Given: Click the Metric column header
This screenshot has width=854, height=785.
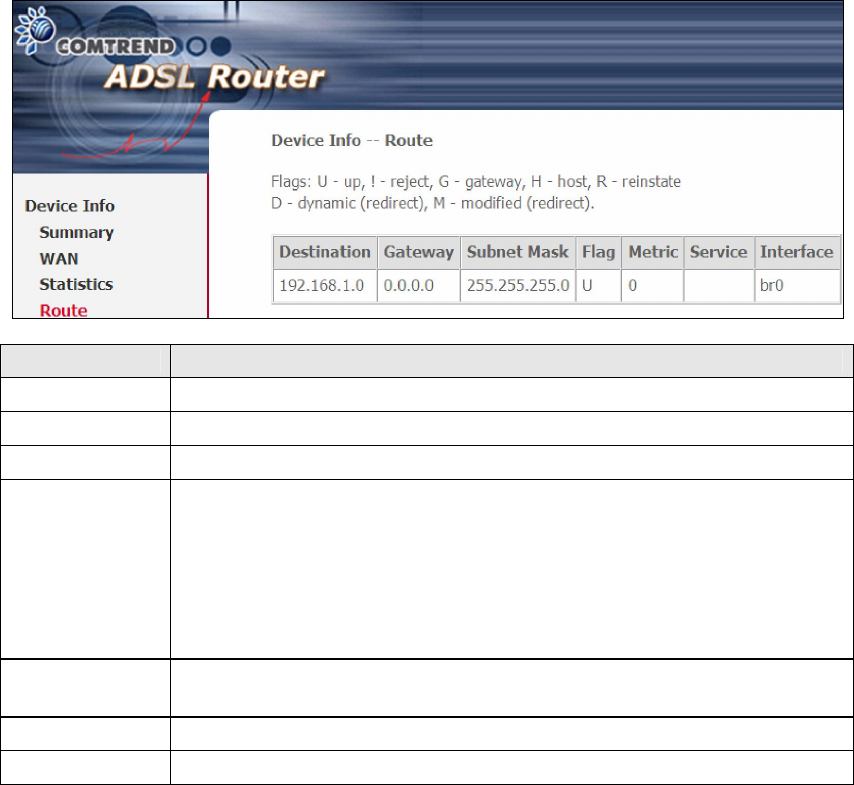Looking at the screenshot, I should (x=652, y=252).
